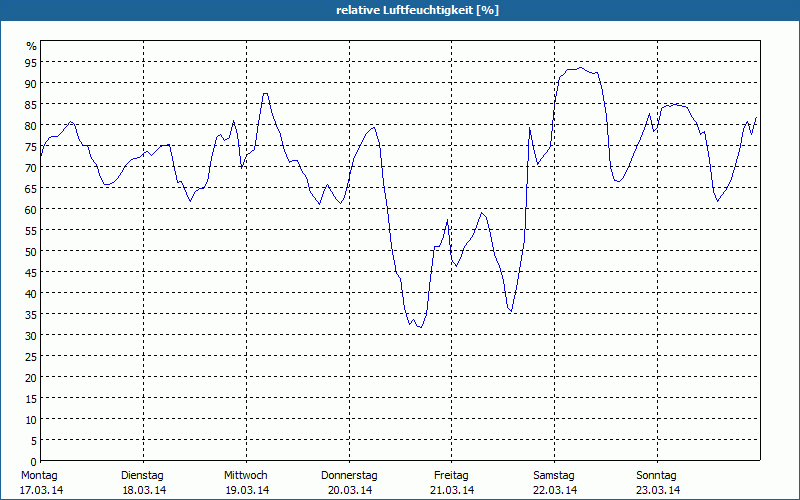The height and width of the screenshot is (500, 800).
Task: Click the '50' y-axis value
Action: tap(31, 252)
